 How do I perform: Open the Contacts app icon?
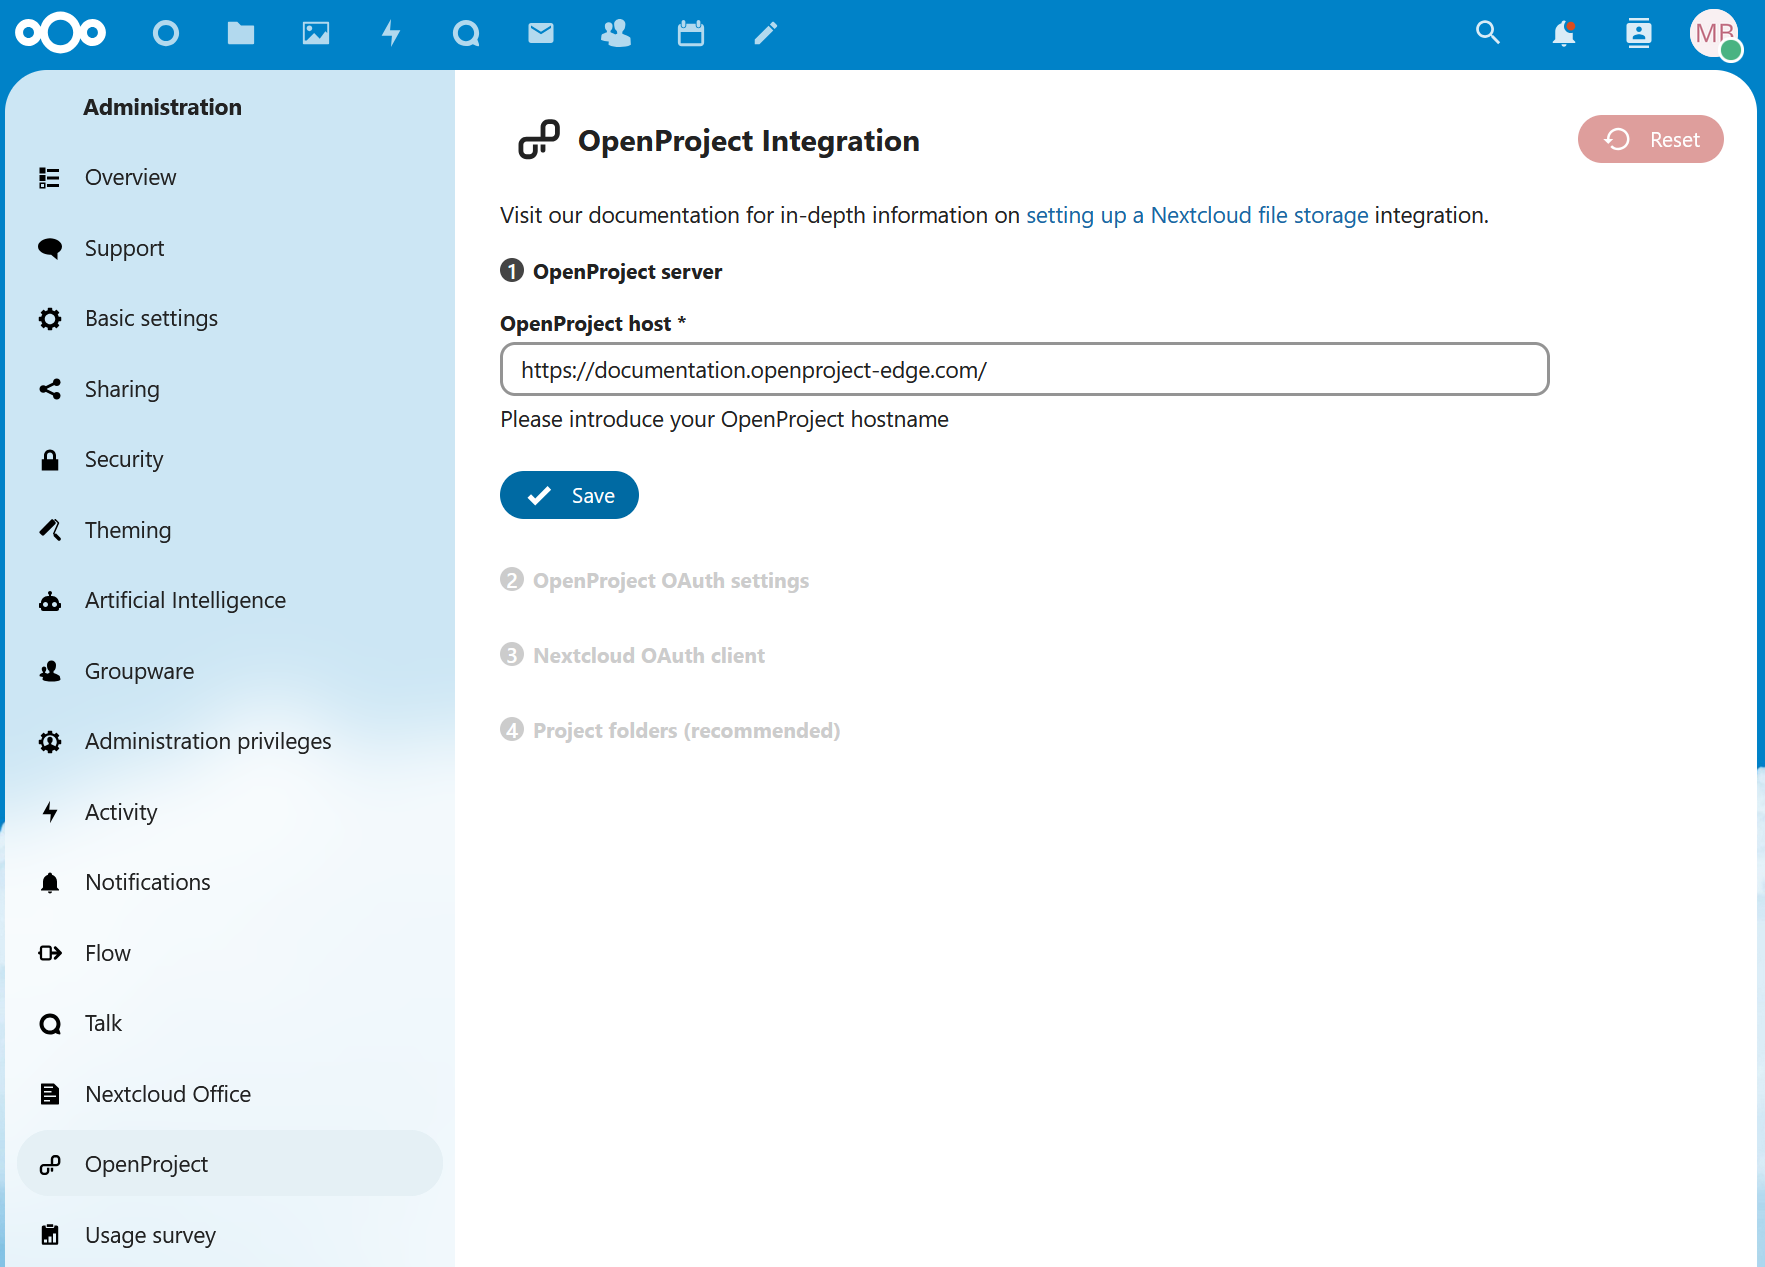point(616,33)
